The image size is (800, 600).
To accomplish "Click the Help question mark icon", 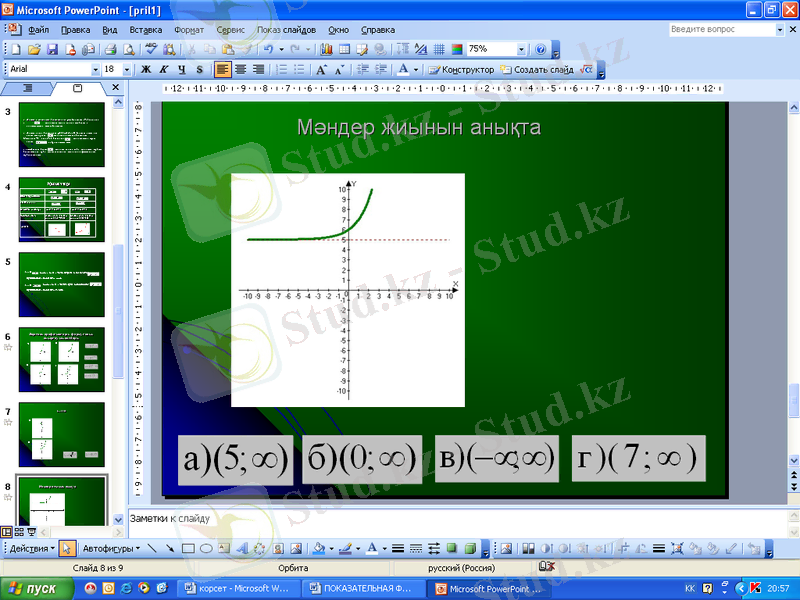I will pos(541,49).
